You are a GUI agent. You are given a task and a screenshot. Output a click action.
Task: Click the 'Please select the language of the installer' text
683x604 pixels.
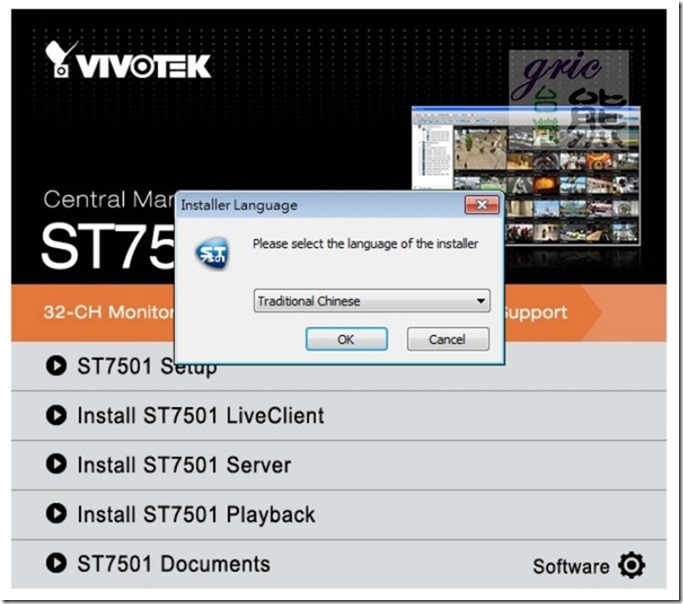pyautogui.click(x=365, y=243)
